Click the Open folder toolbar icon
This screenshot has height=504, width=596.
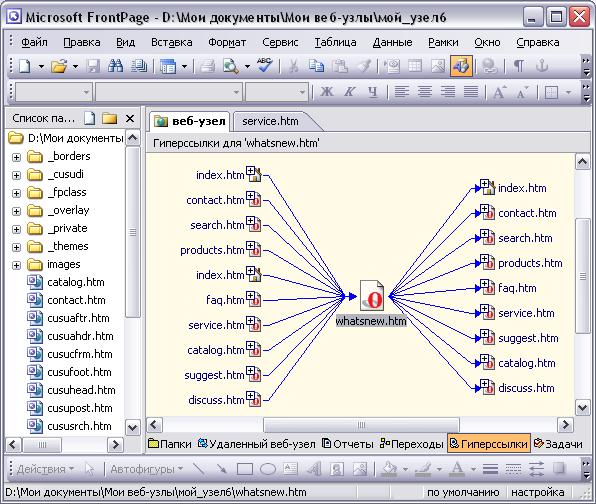pos(59,67)
